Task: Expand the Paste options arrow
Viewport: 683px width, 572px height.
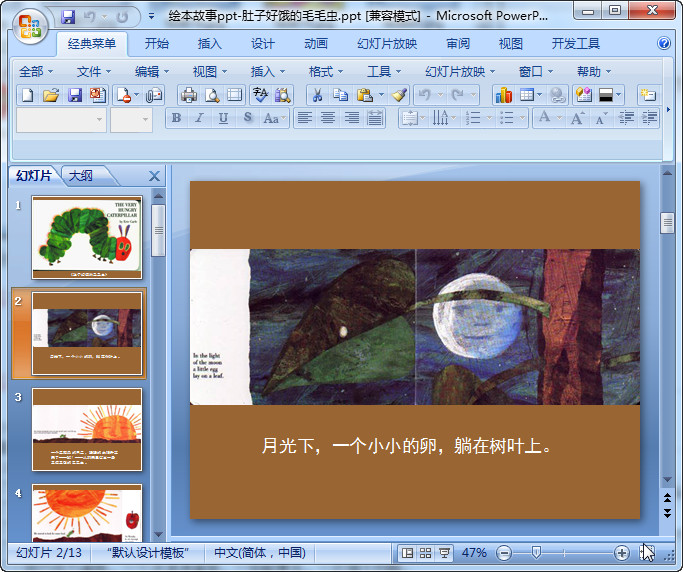Action: 382,95
